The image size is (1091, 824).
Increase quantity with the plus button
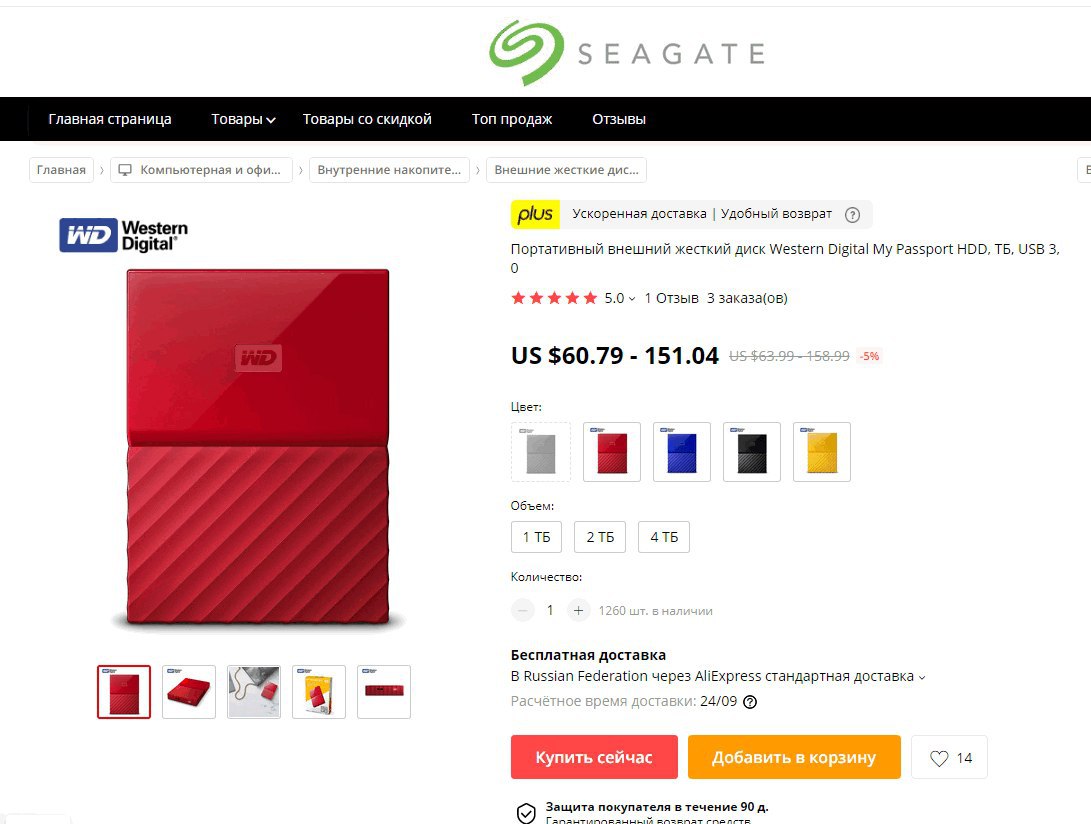(x=578, y=610)
